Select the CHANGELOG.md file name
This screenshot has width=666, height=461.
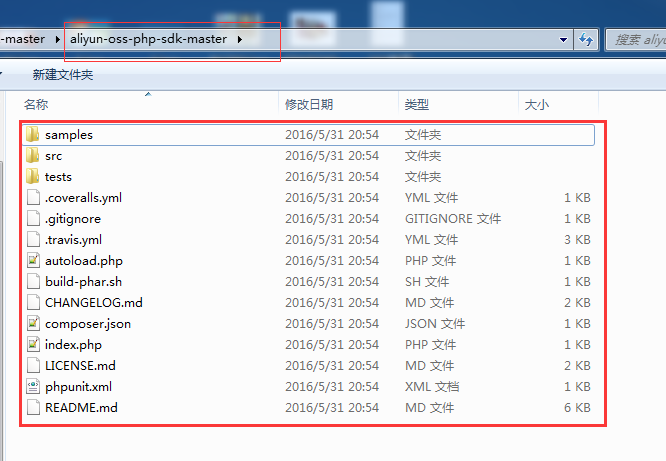pyautogui.click(x=94, y=303)
